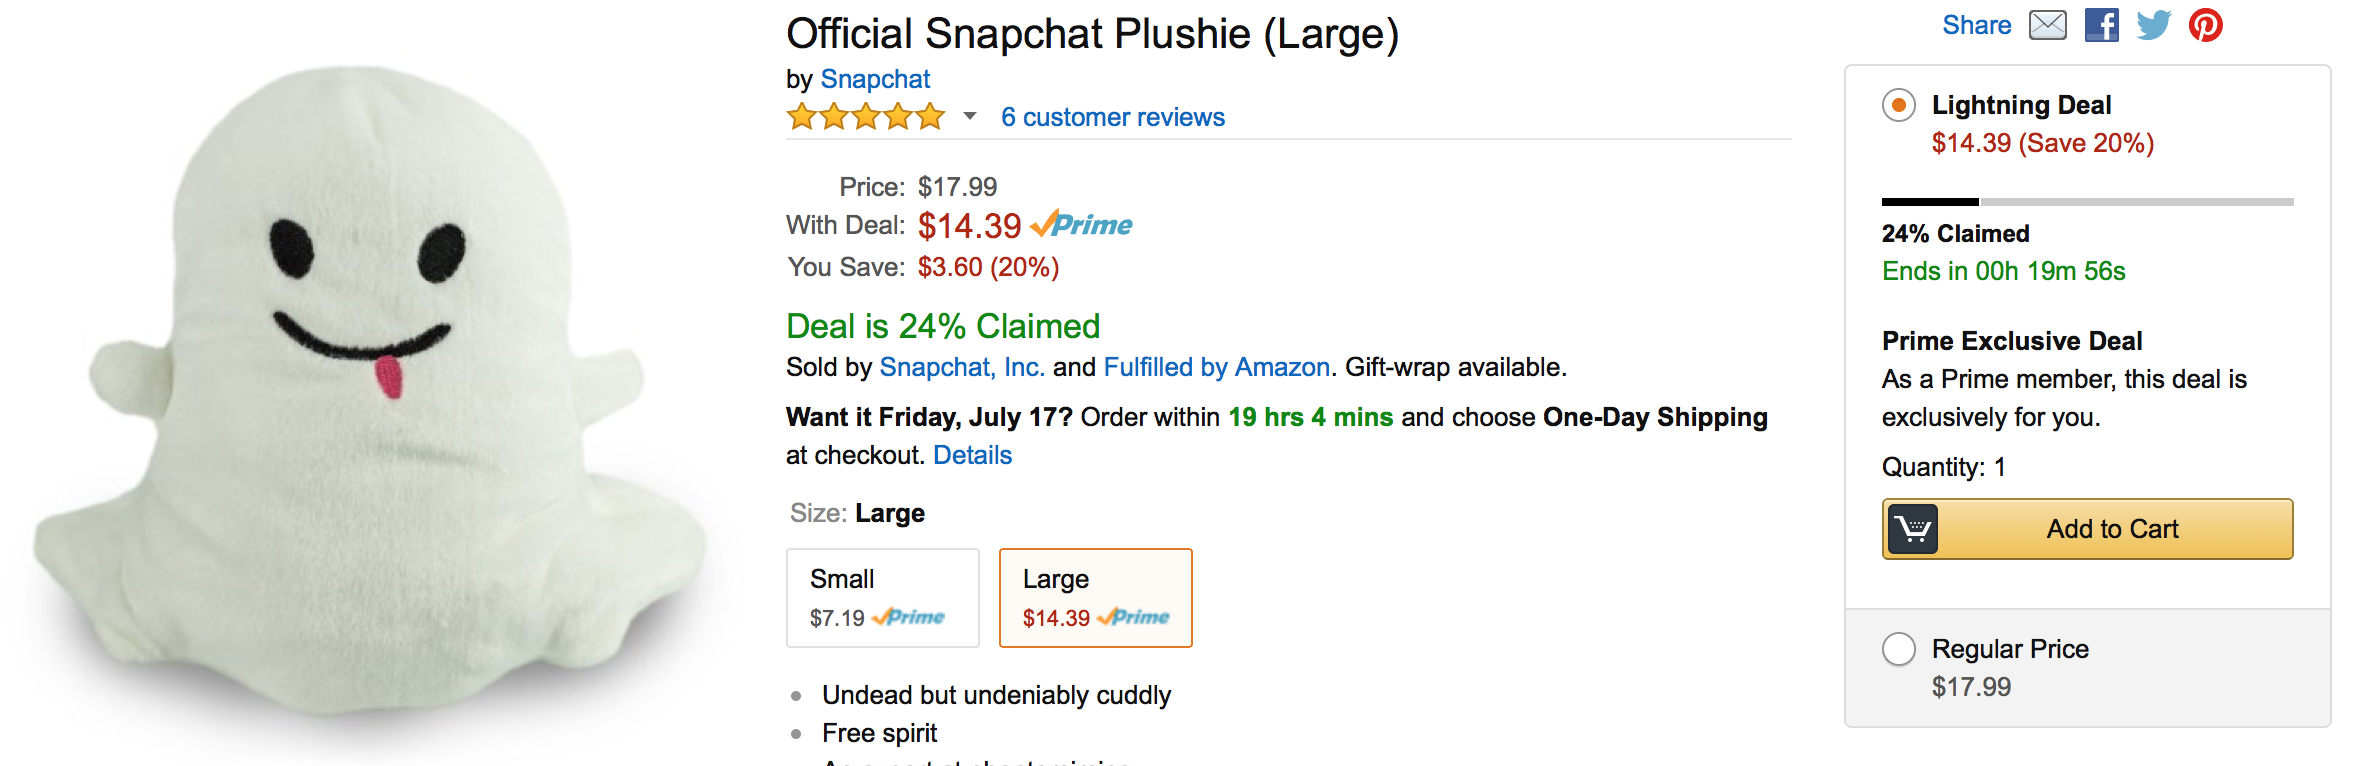Open the Snapchat brand link
Viewport: 2356px width, 766px height.
[x=875, y=79]
